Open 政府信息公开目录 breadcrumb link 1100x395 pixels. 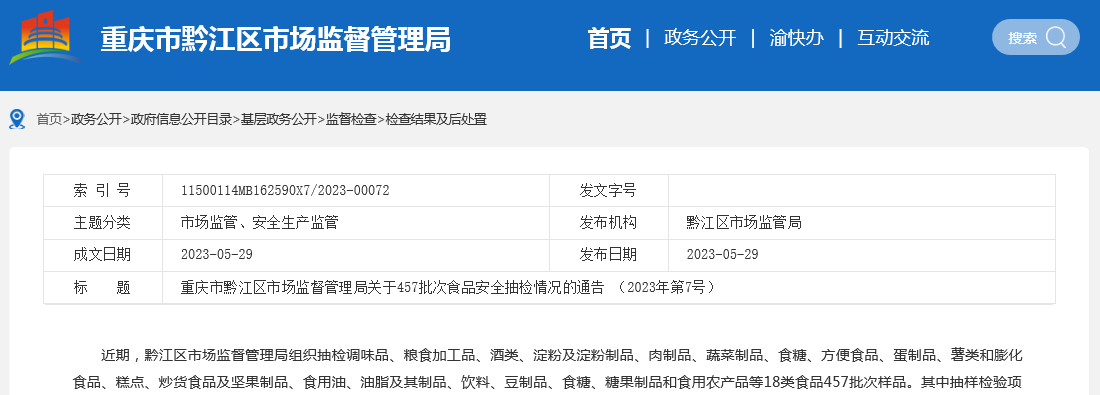pos(181,119)
